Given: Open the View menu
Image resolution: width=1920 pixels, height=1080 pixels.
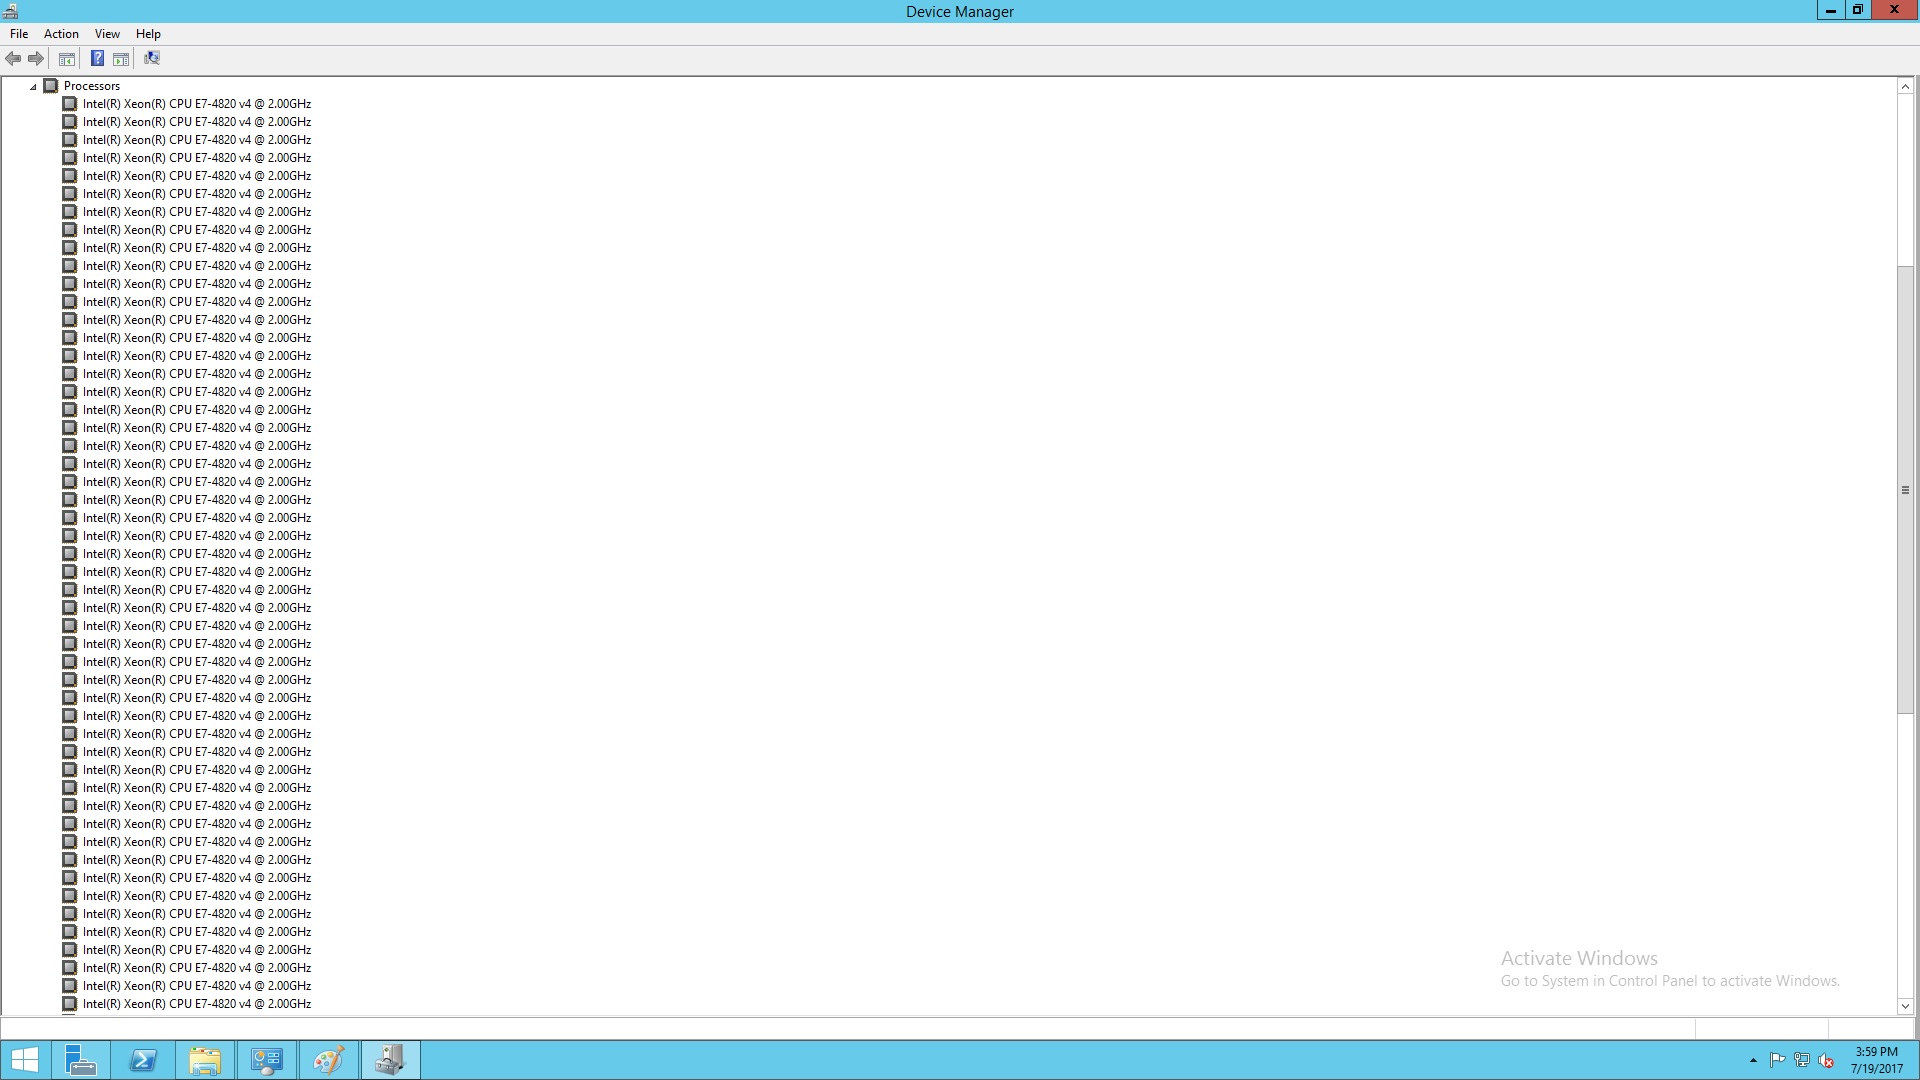Looking at the screenshot, I should click(107, 34).
